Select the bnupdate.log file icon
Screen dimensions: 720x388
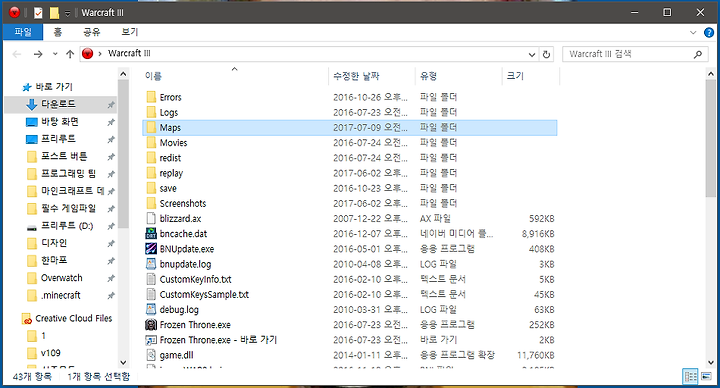coord(151,264)
